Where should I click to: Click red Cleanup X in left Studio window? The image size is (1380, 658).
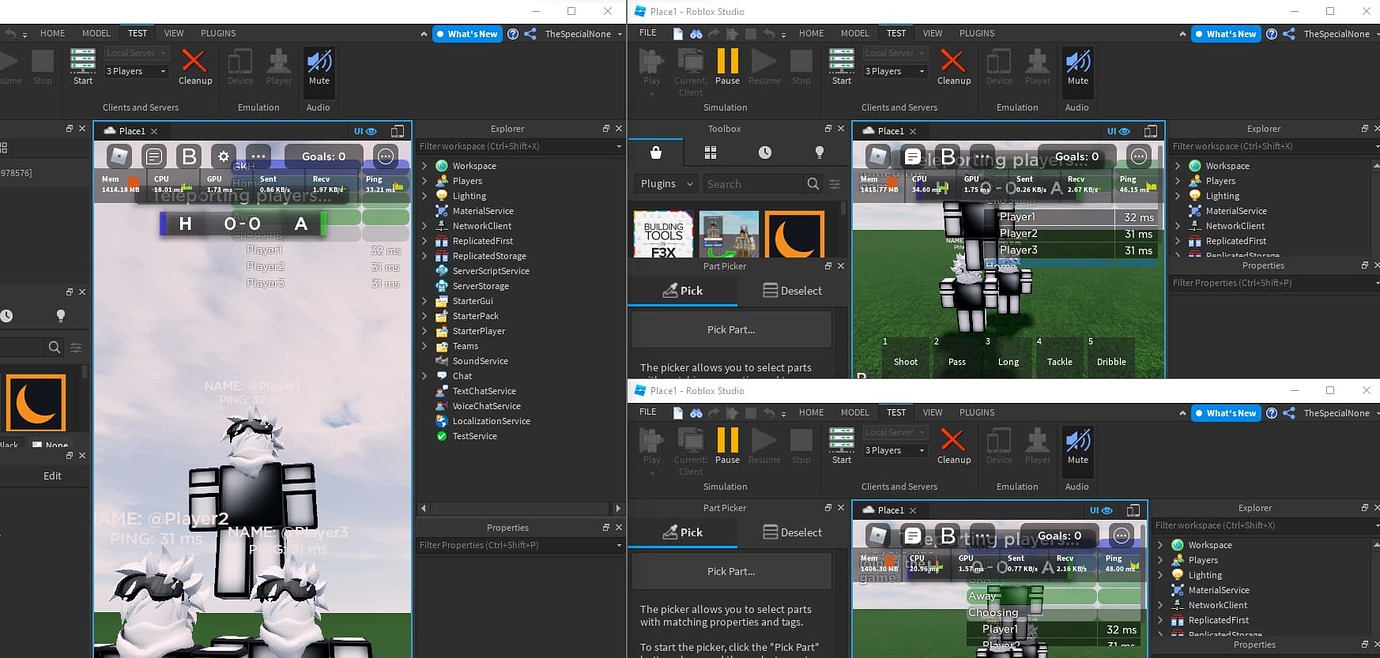click(x=195, y=66)
